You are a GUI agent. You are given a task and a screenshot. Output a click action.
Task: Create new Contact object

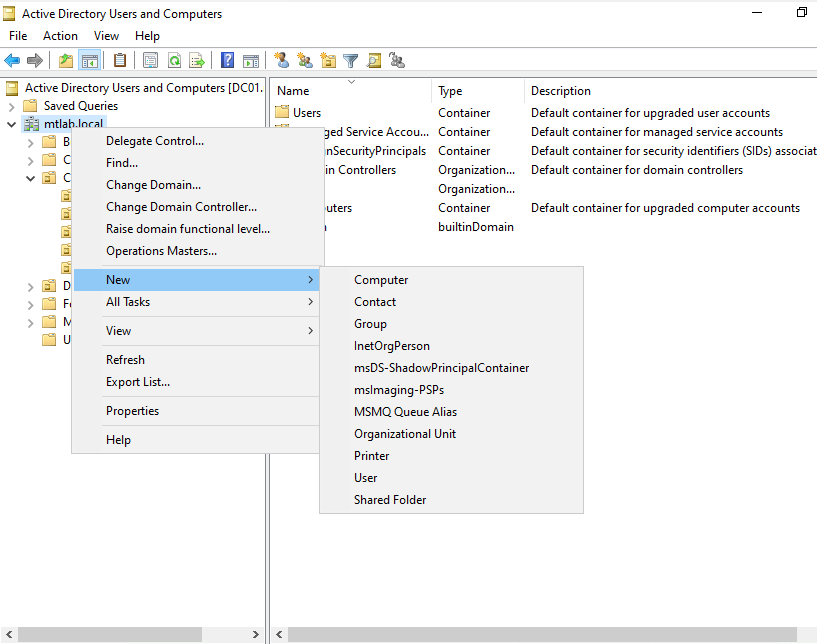451,302
